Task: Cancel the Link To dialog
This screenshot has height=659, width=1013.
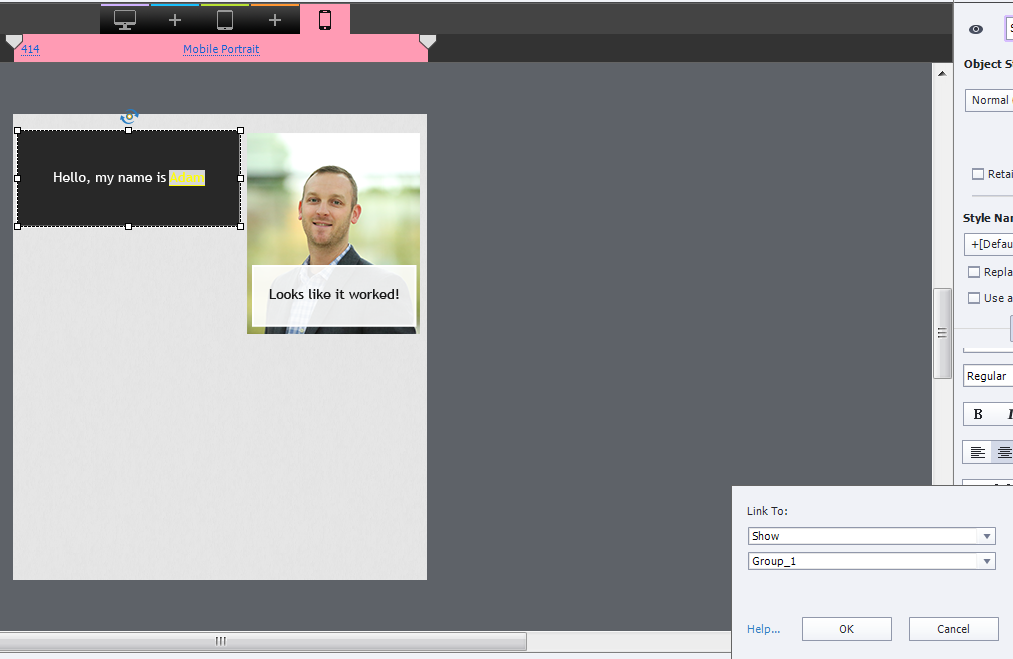Action: (x=953, y=629)
